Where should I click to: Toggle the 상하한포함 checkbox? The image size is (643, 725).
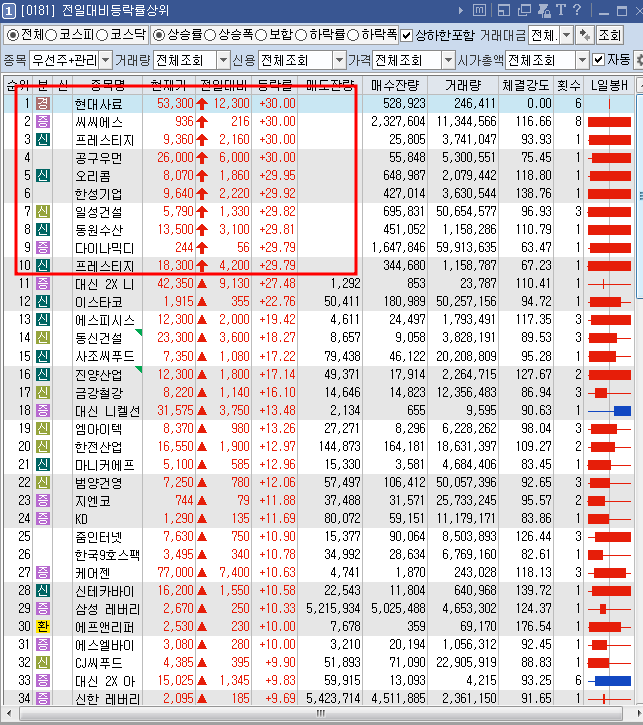(x=406, y=36)
